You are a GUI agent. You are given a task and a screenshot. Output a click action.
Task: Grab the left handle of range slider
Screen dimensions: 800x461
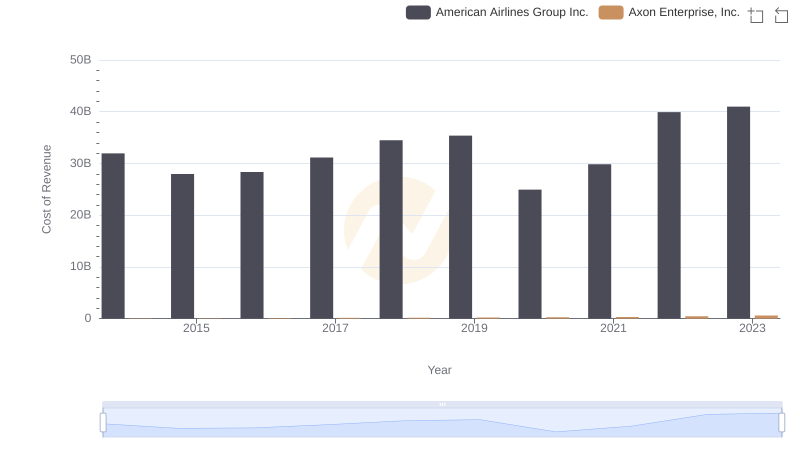tap(103, 422)
